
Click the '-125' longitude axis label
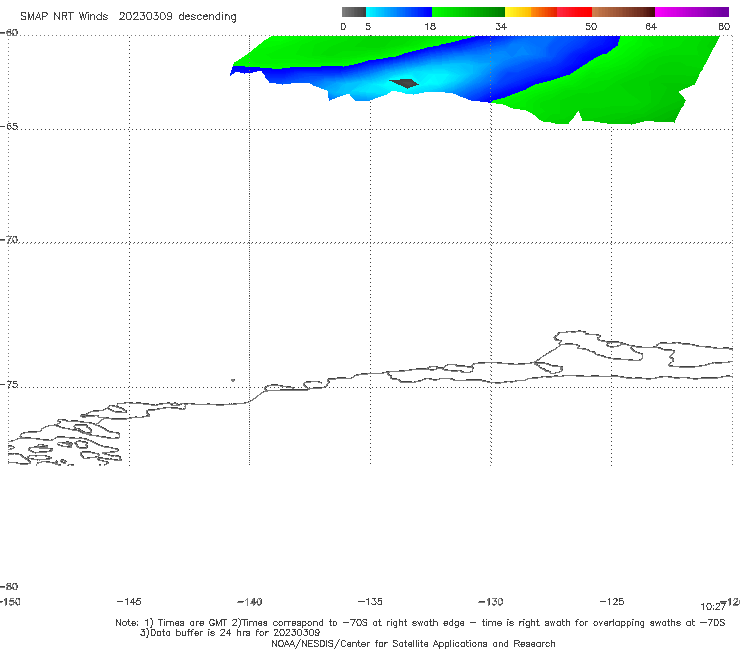pyautogui.click(x=612, y=601)
